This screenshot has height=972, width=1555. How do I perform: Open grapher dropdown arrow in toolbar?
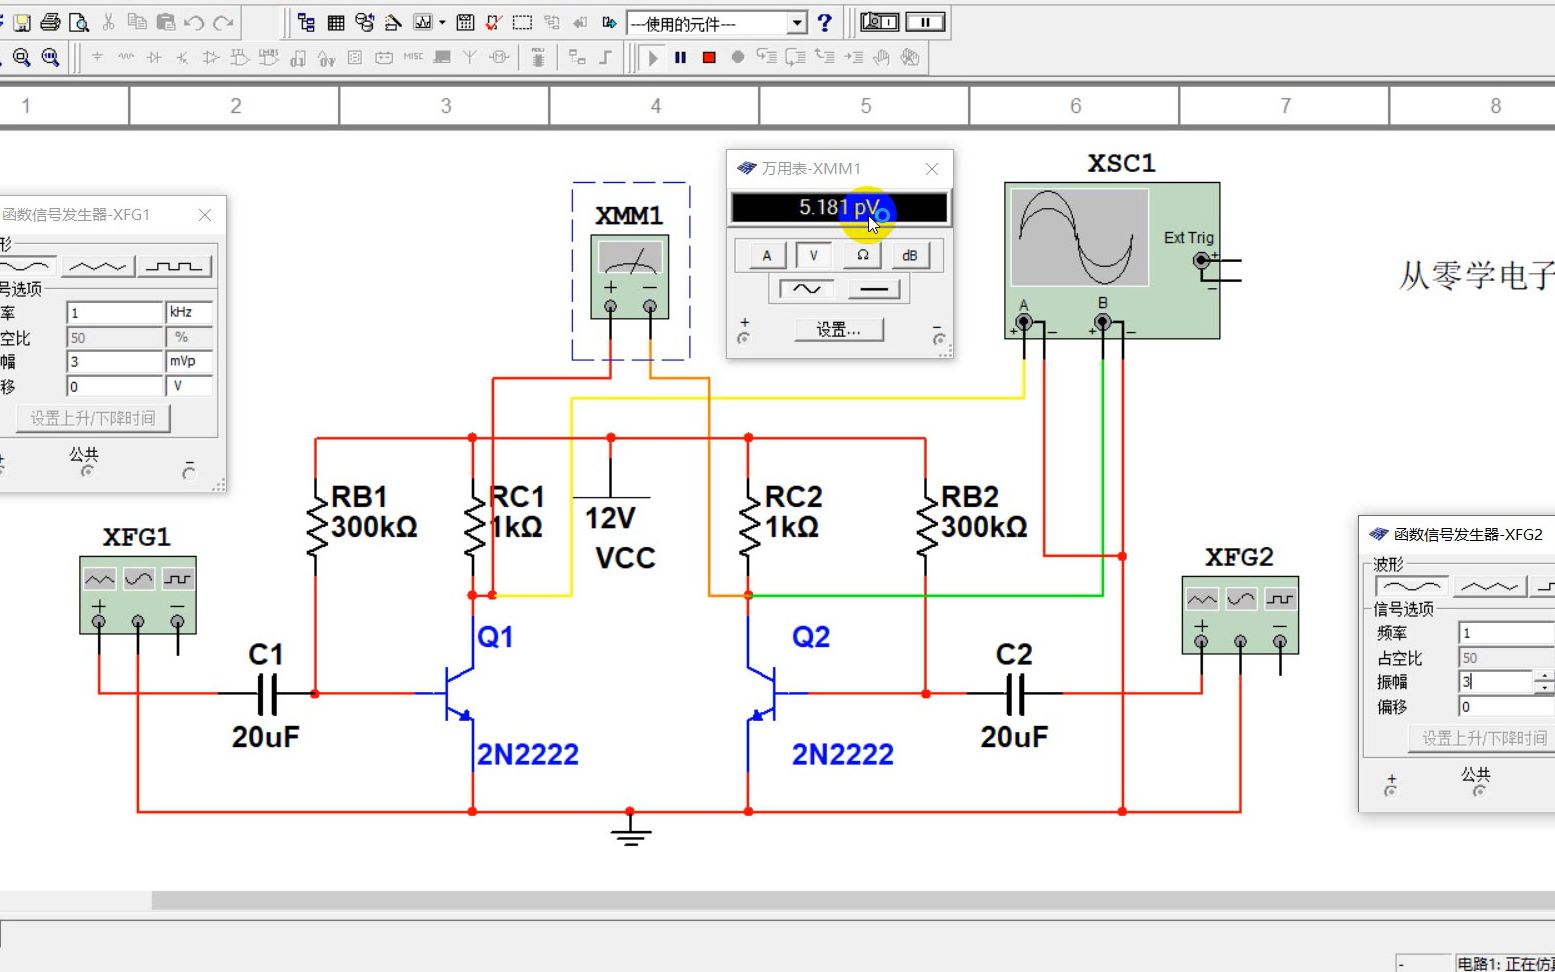point(442,22)
